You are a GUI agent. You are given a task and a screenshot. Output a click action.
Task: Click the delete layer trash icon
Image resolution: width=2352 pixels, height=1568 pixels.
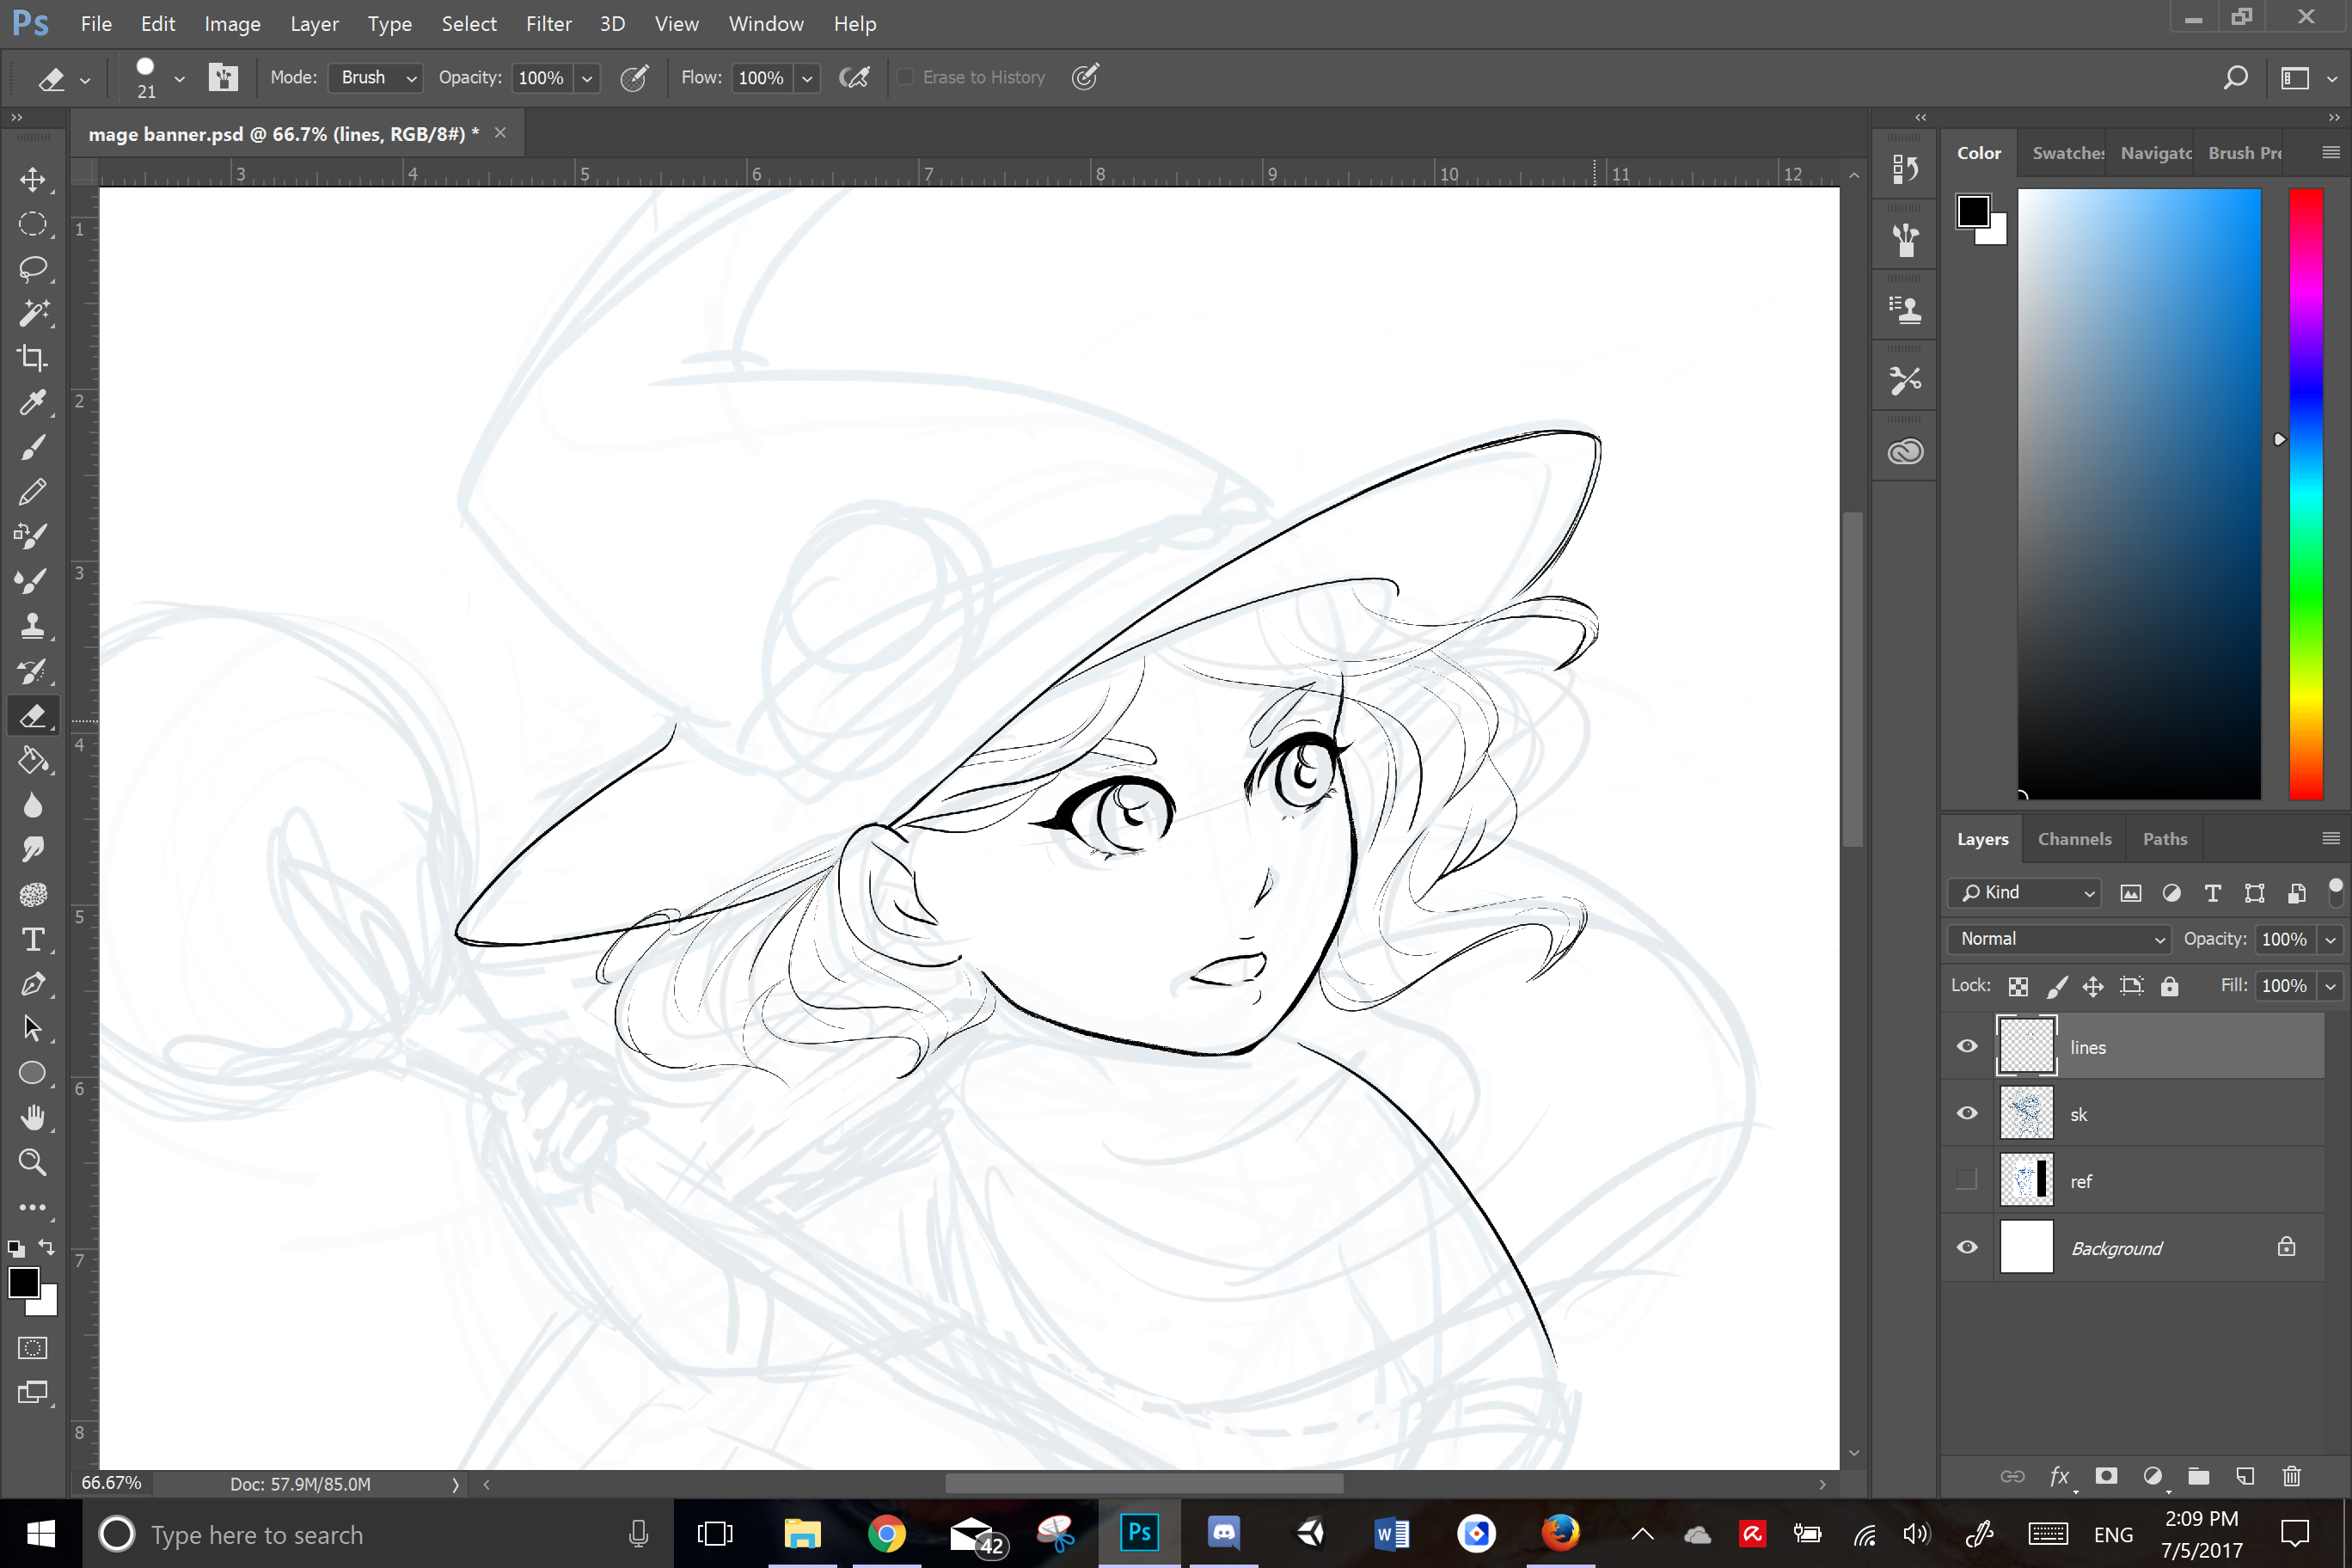pos(2292,1476)
